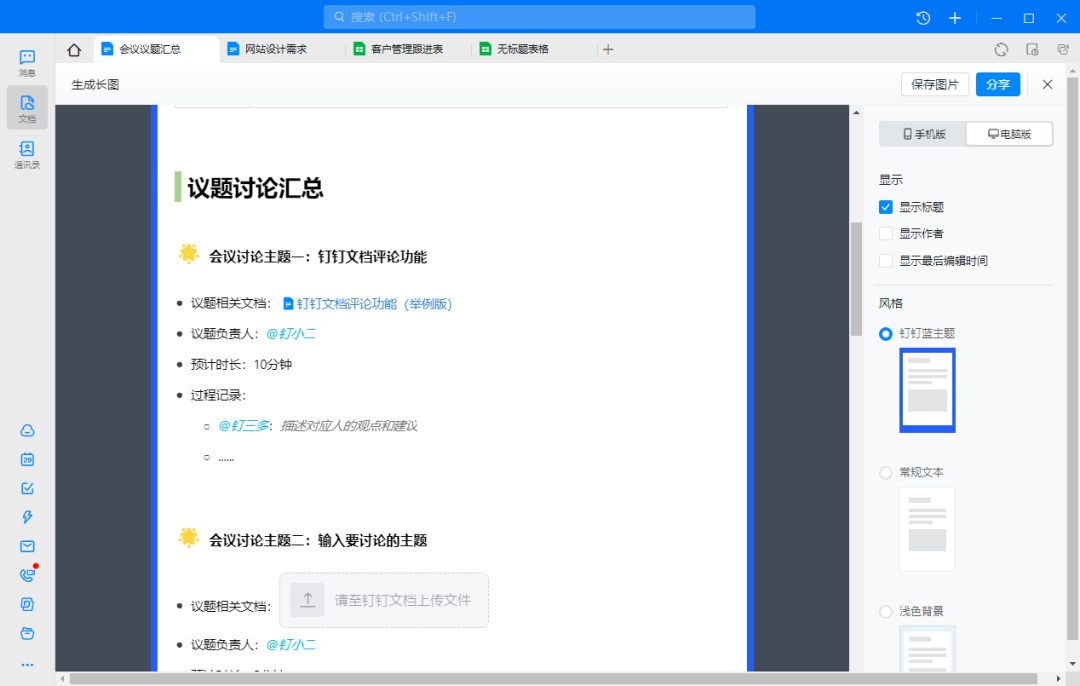Expand the three-dots more menu in the sidebar

(27, 664)
